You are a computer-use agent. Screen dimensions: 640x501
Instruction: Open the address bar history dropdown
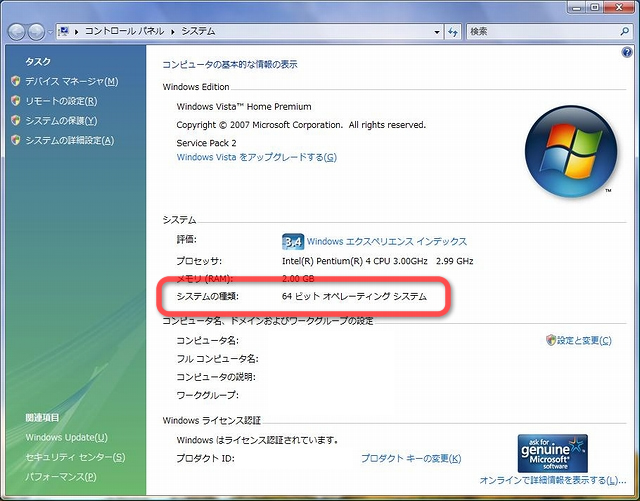click(x=437, y=31)
